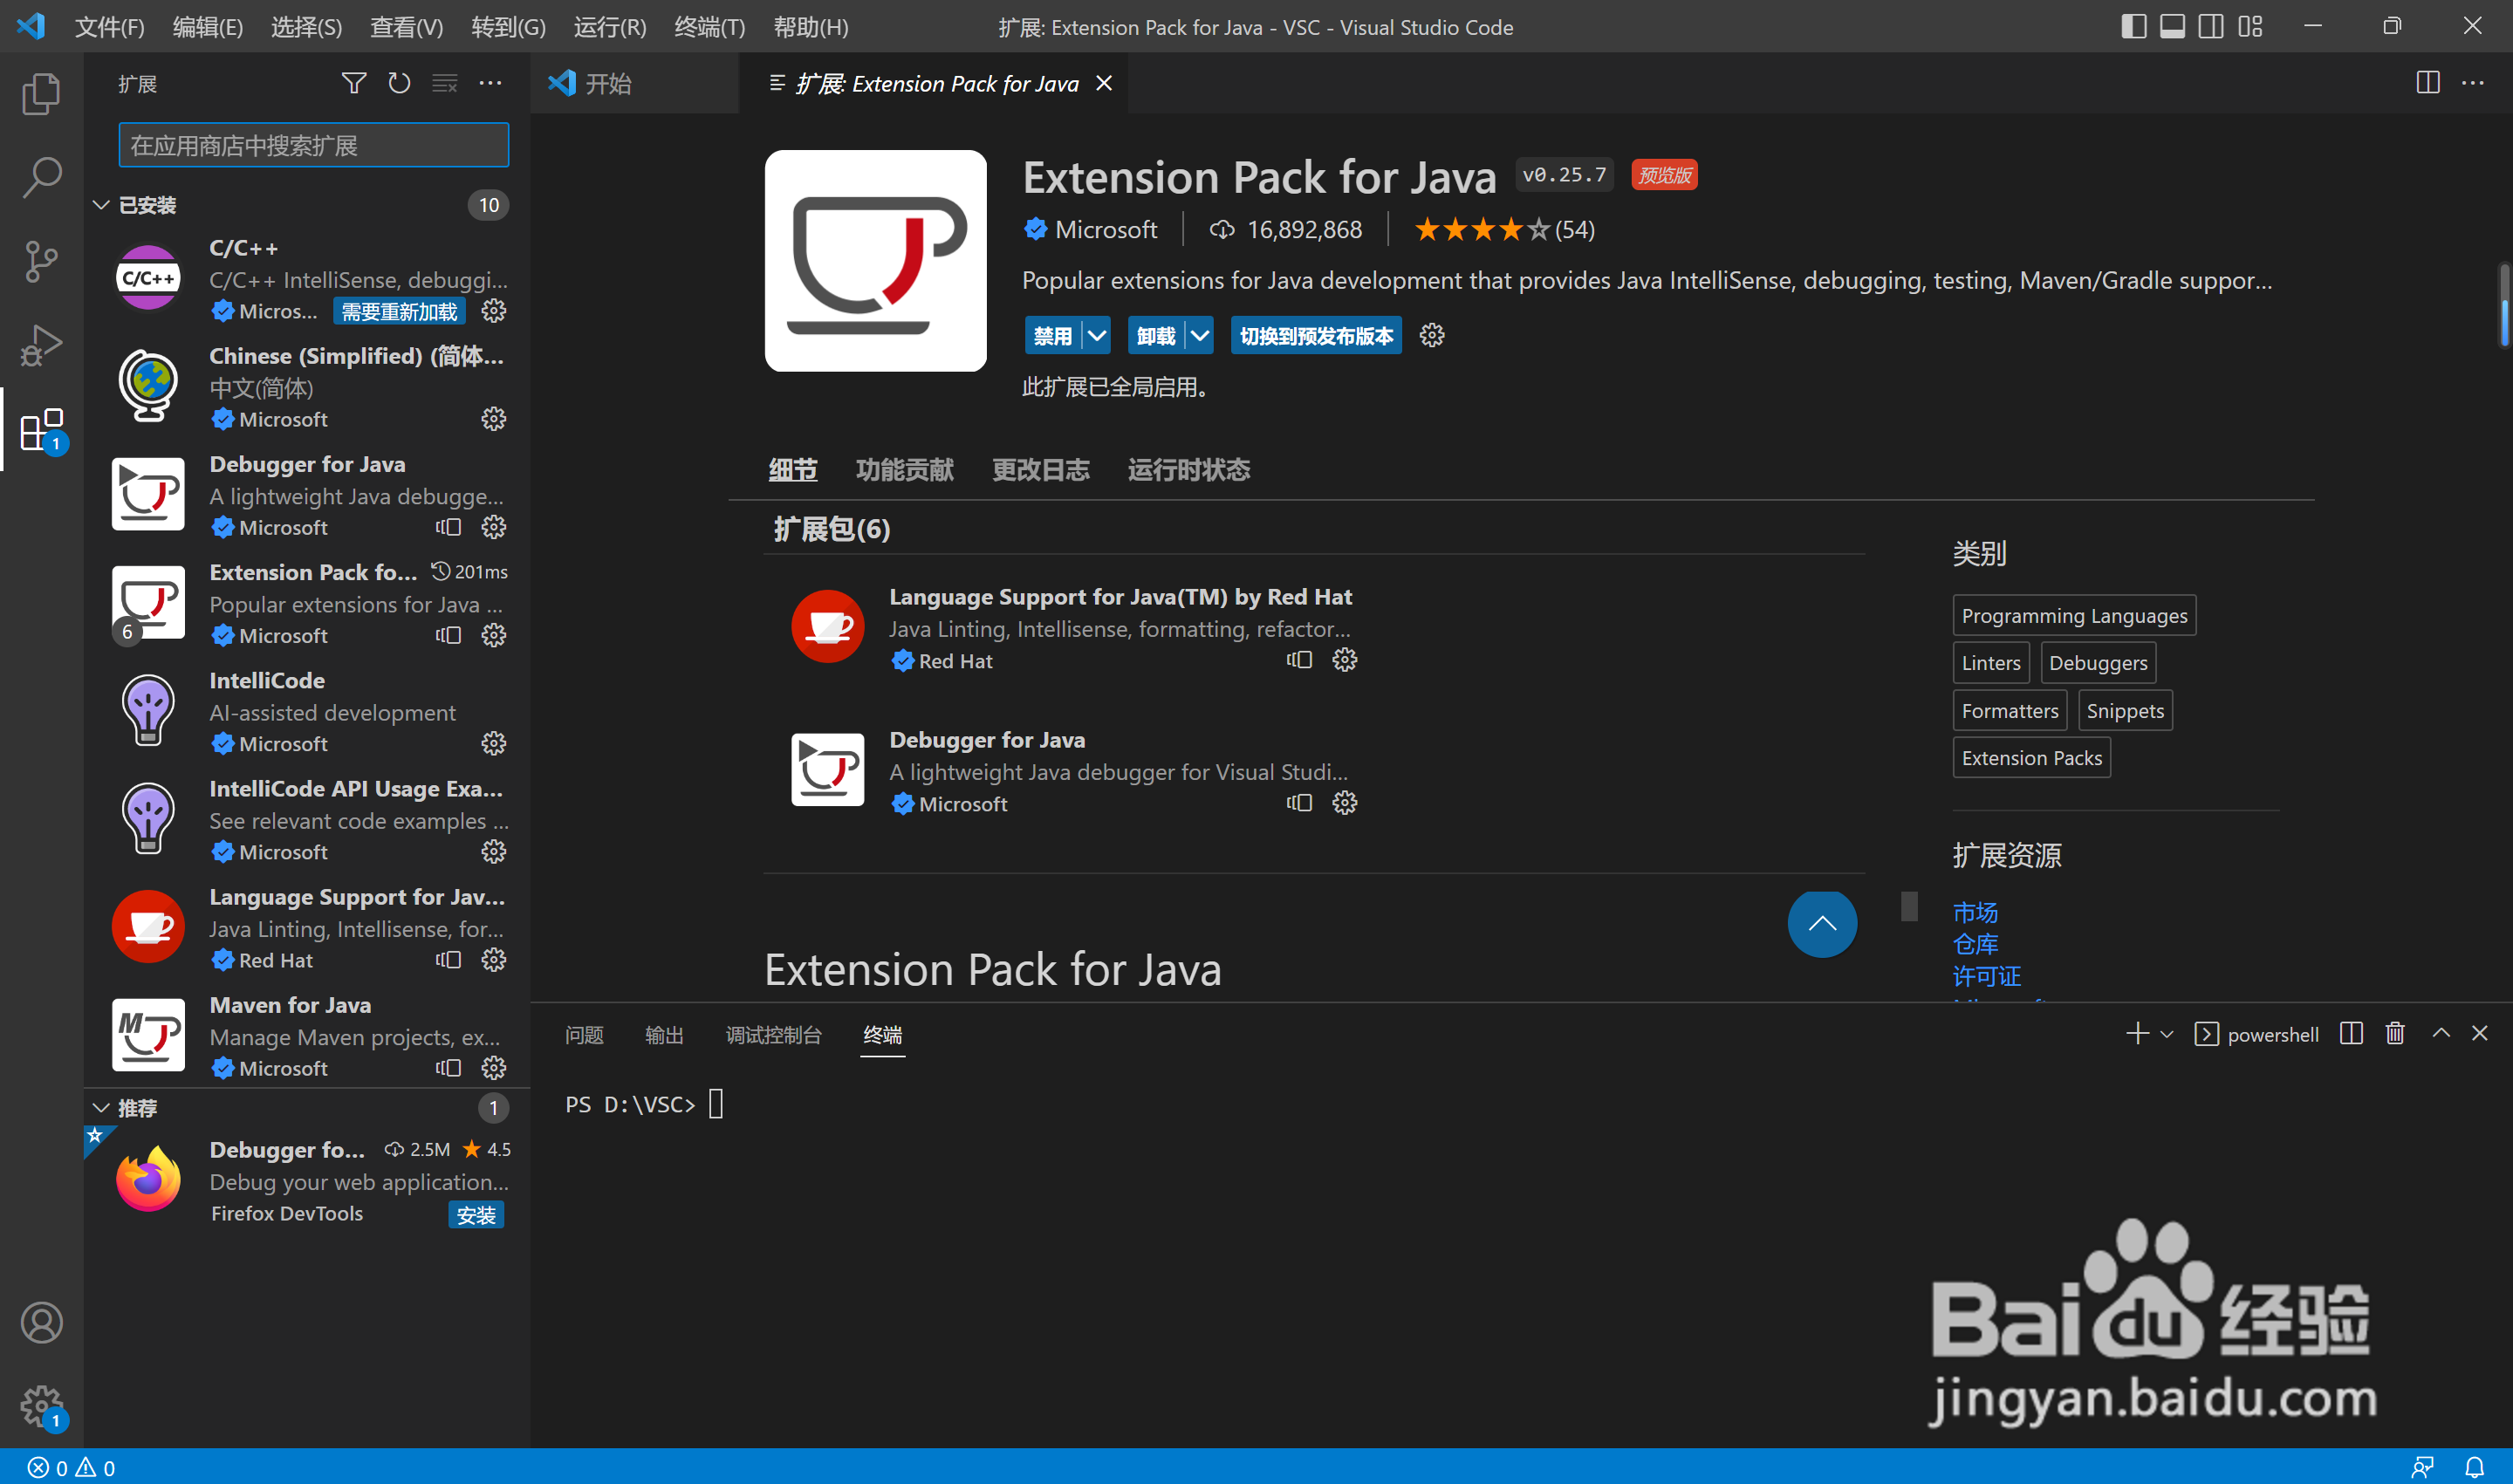Open the 市场 marketplace link

tap(1975, 912)
